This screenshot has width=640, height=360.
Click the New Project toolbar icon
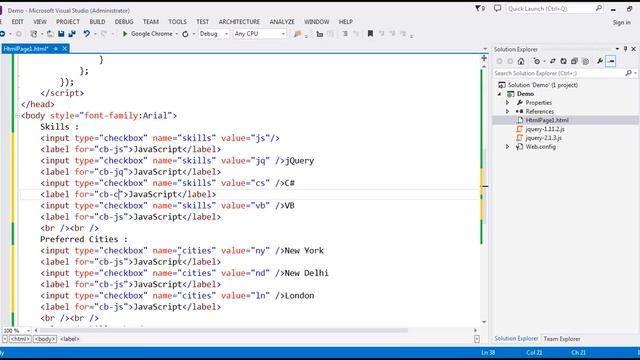coord(34,34)
